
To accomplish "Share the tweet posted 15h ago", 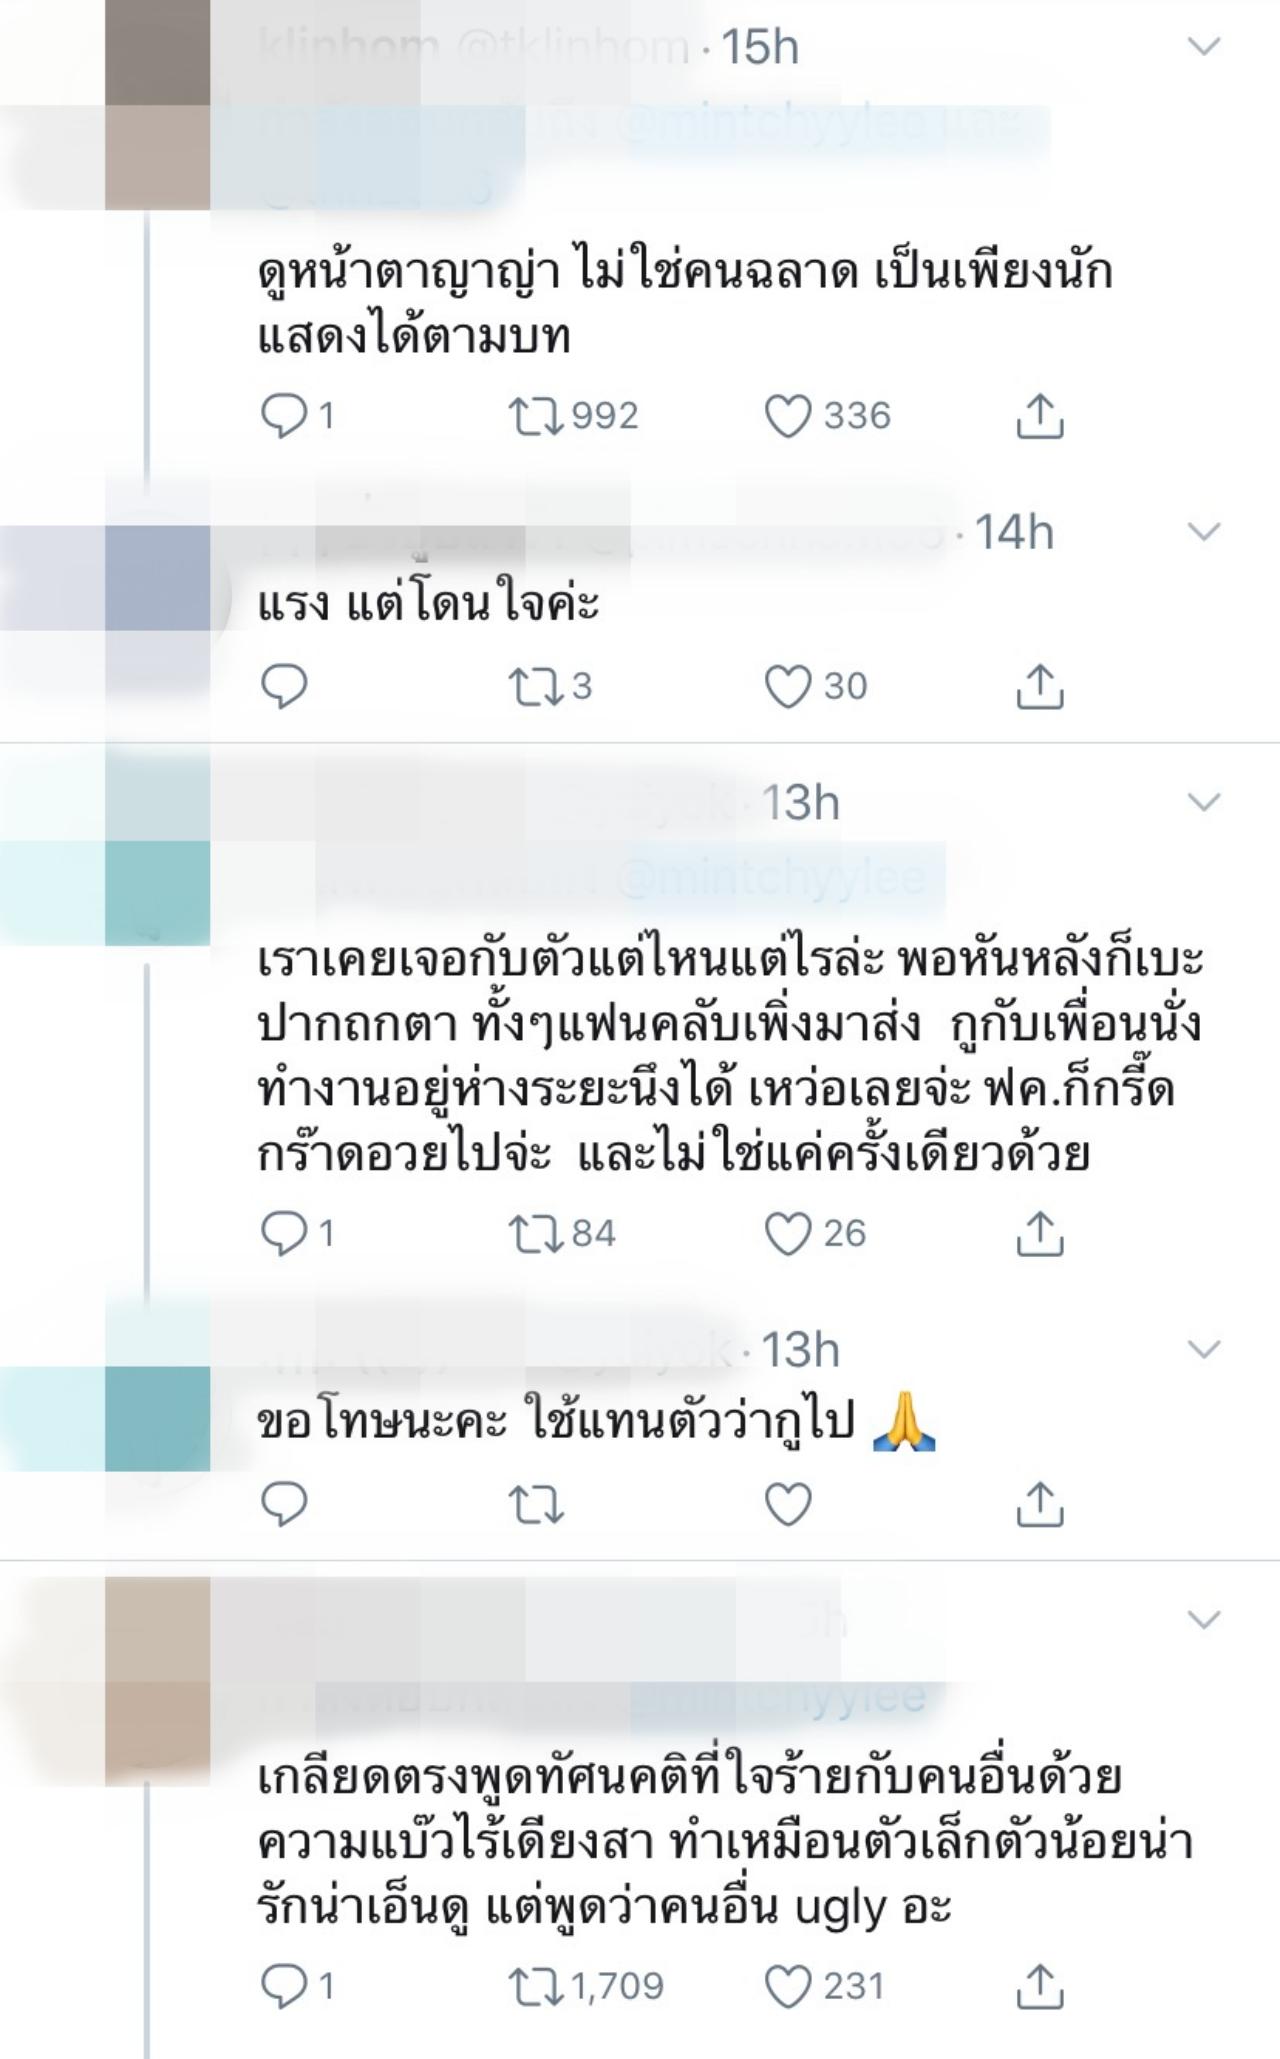I will [1039, 416].
